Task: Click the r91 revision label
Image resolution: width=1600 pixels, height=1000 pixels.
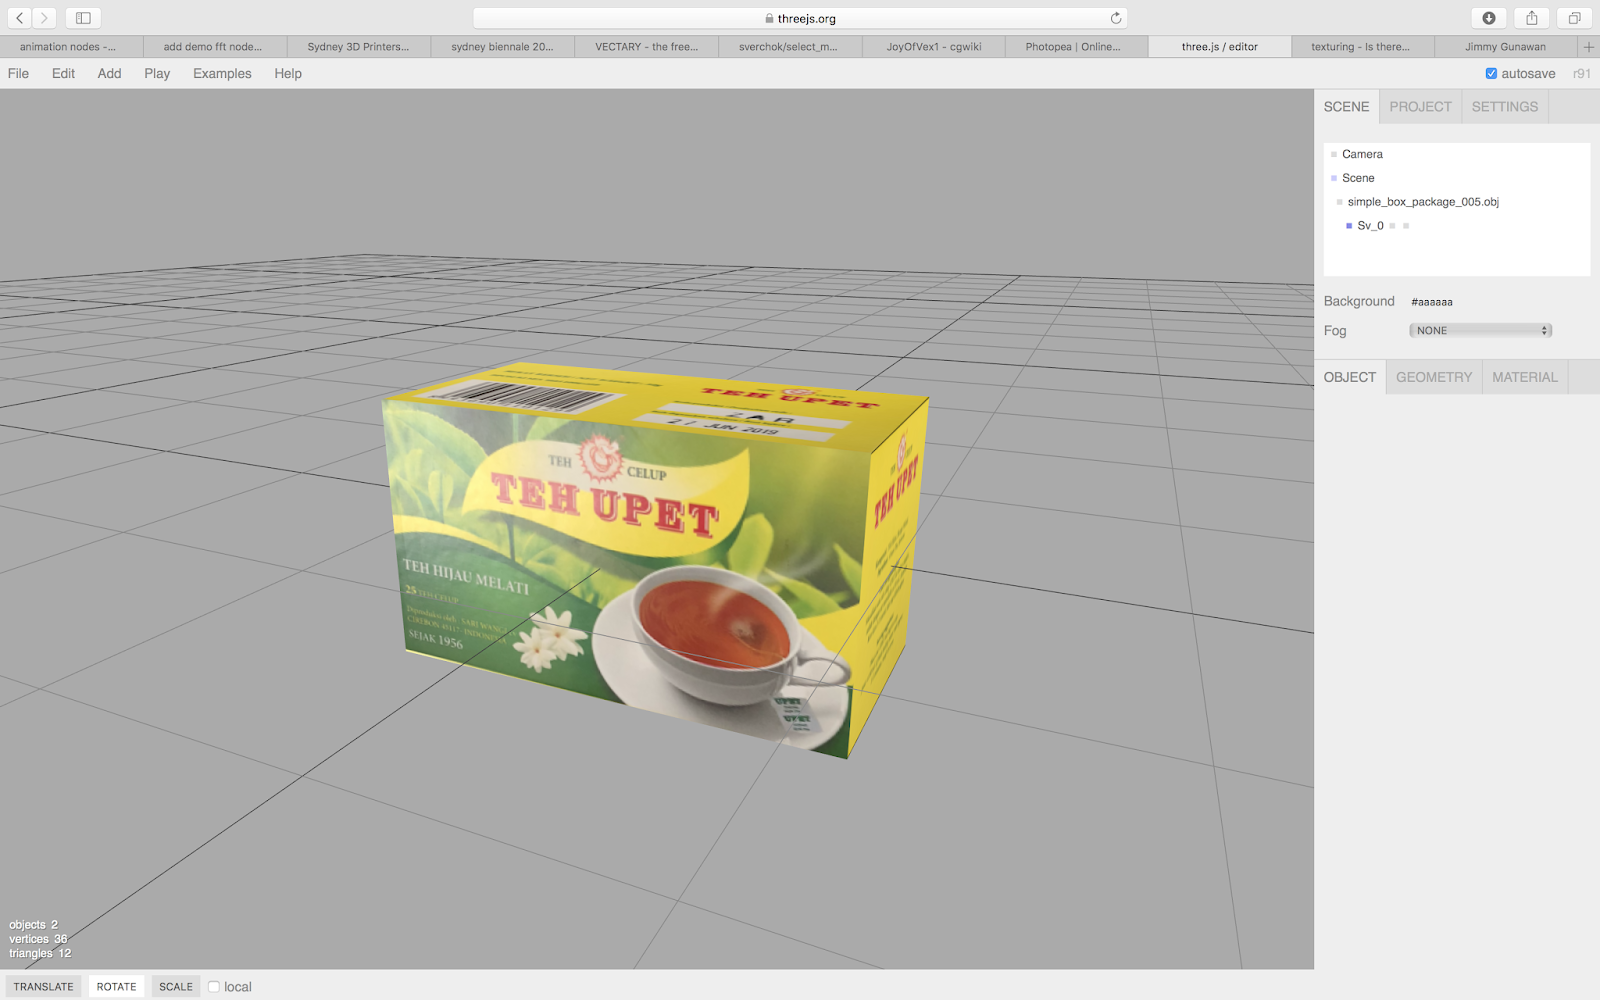Action: (x=1581, y=74)
